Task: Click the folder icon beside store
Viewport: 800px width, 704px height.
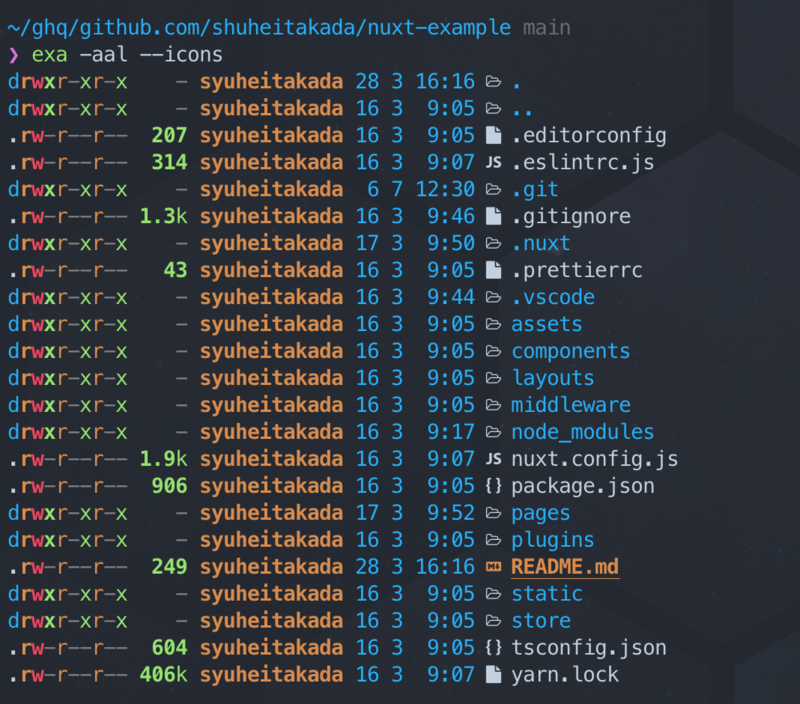Action: point(493,621)
